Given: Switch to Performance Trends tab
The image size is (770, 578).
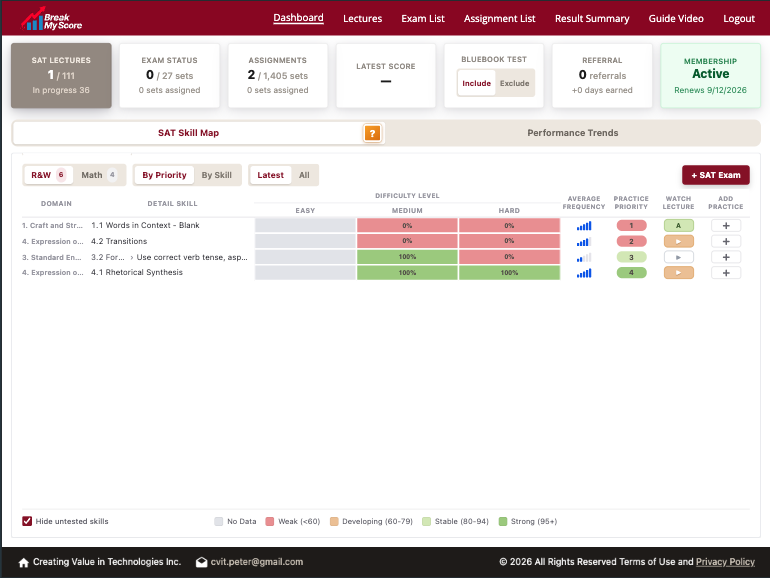Looking at the screenshot, I should pos(573,133).
